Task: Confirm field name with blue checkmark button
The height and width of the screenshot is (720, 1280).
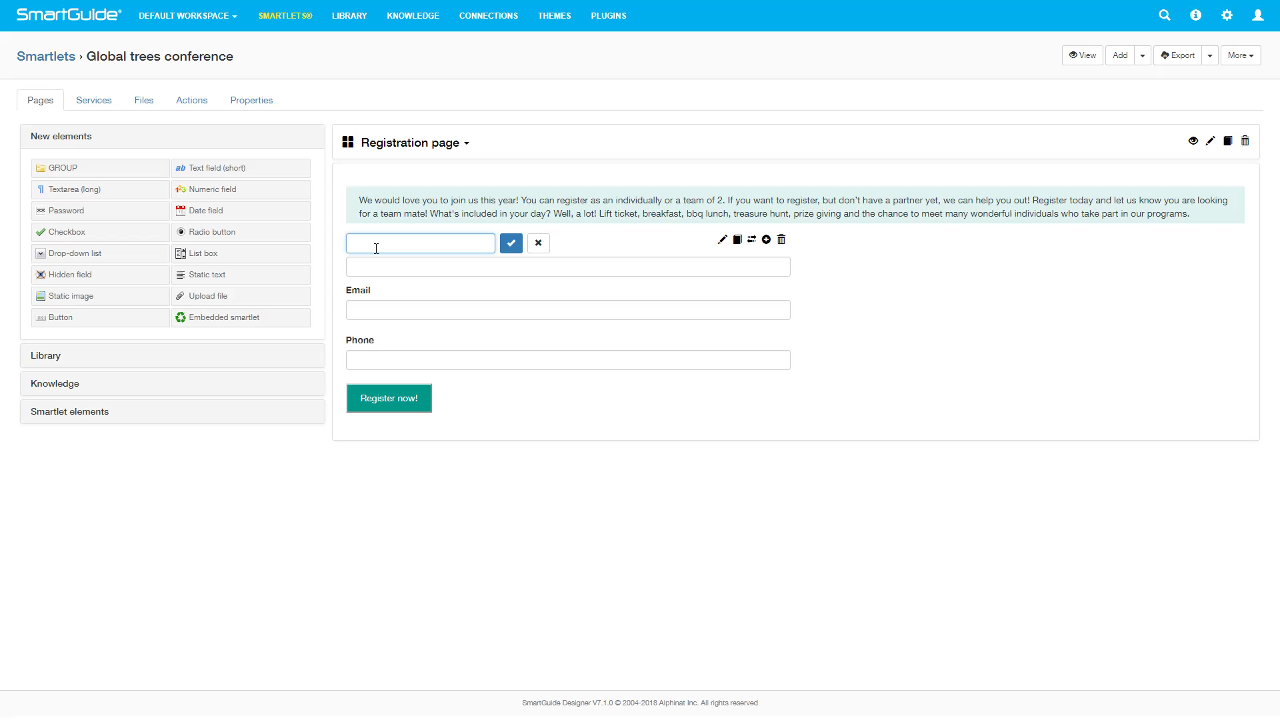Action: pyautogui.click(x=511, y=243)
